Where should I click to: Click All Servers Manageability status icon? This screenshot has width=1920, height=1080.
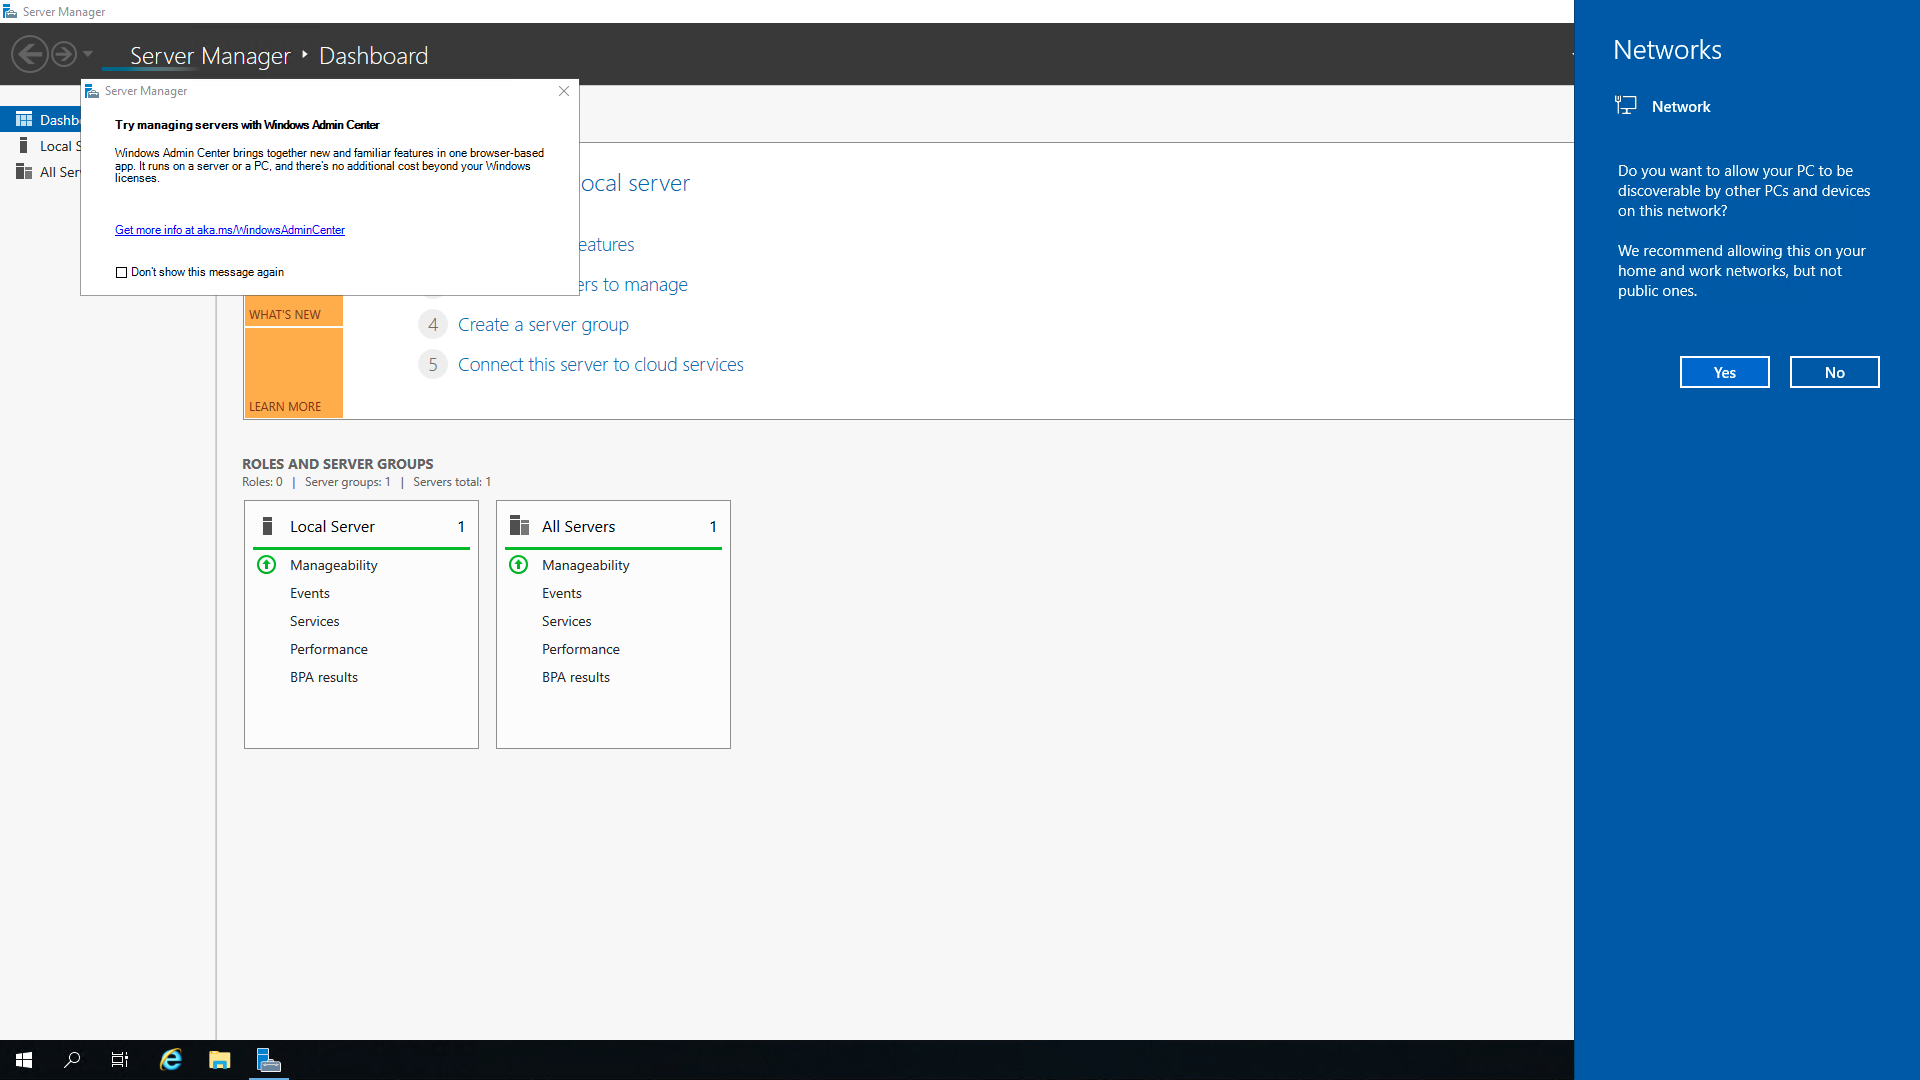pyautogui.click(x=519, y=565)
